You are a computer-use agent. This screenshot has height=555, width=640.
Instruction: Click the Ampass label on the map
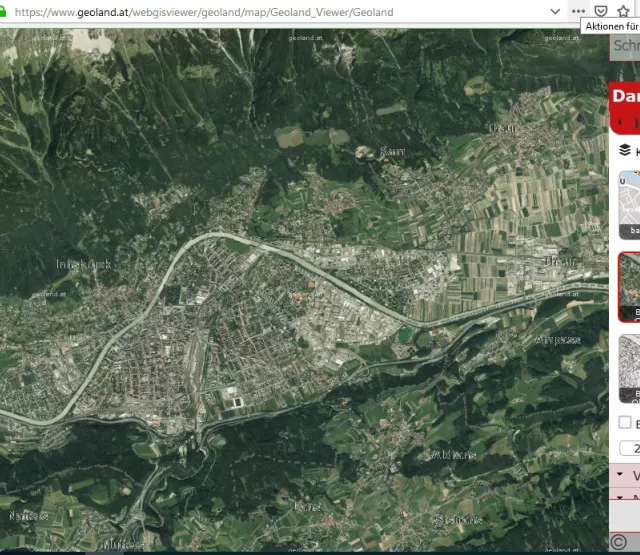click(x=557, y=339)
